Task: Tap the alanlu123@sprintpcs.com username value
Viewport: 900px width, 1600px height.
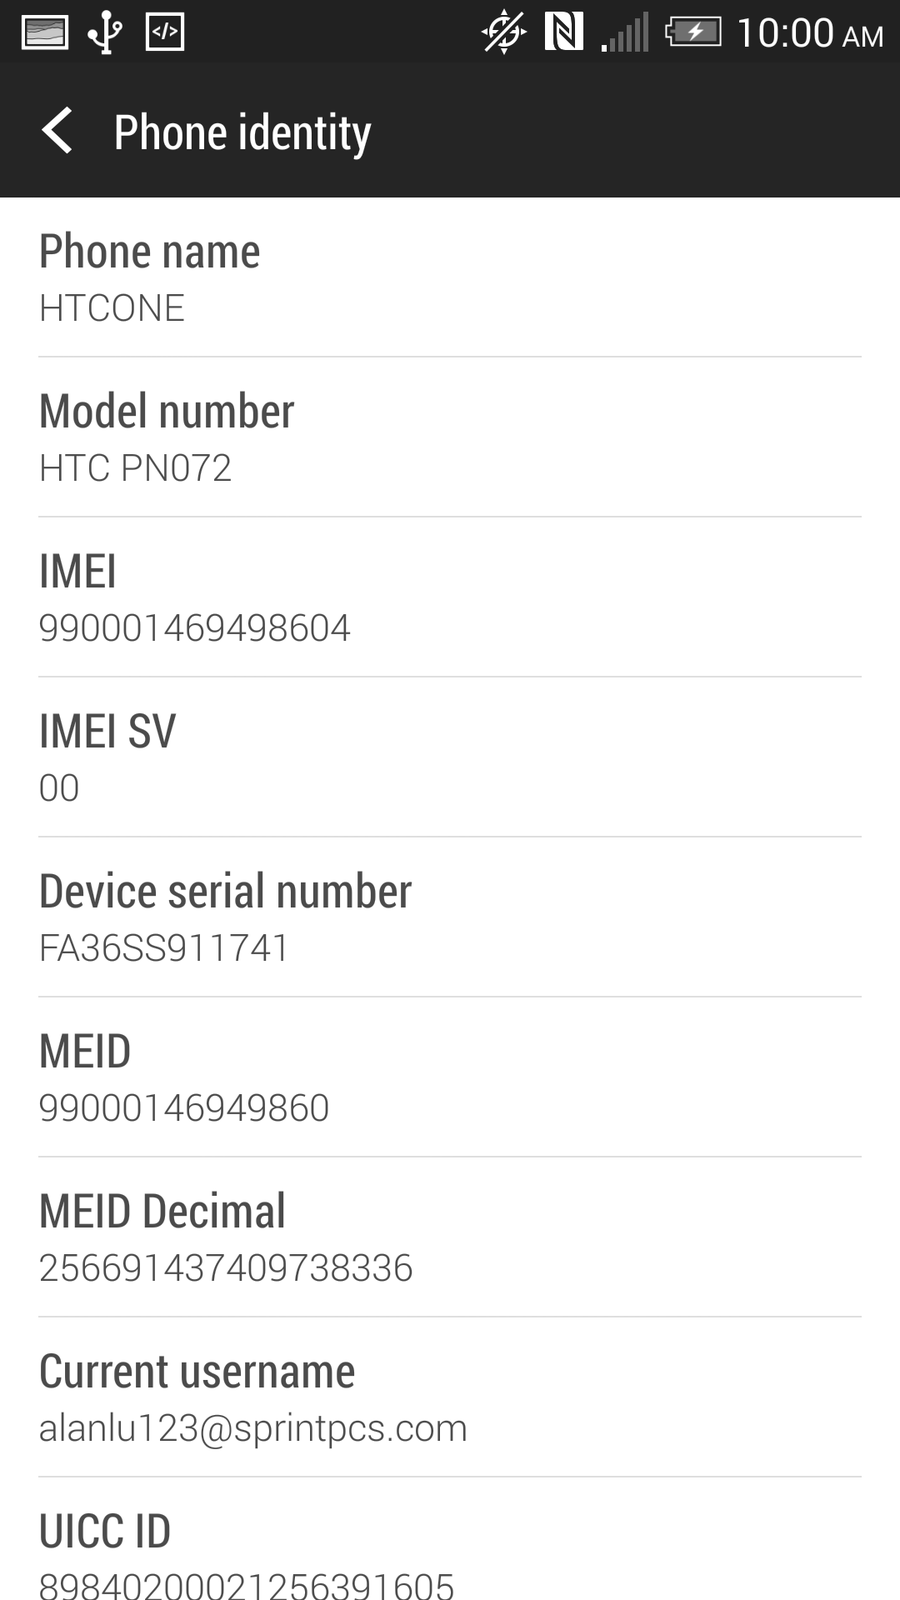Action: coord(253,1429)
